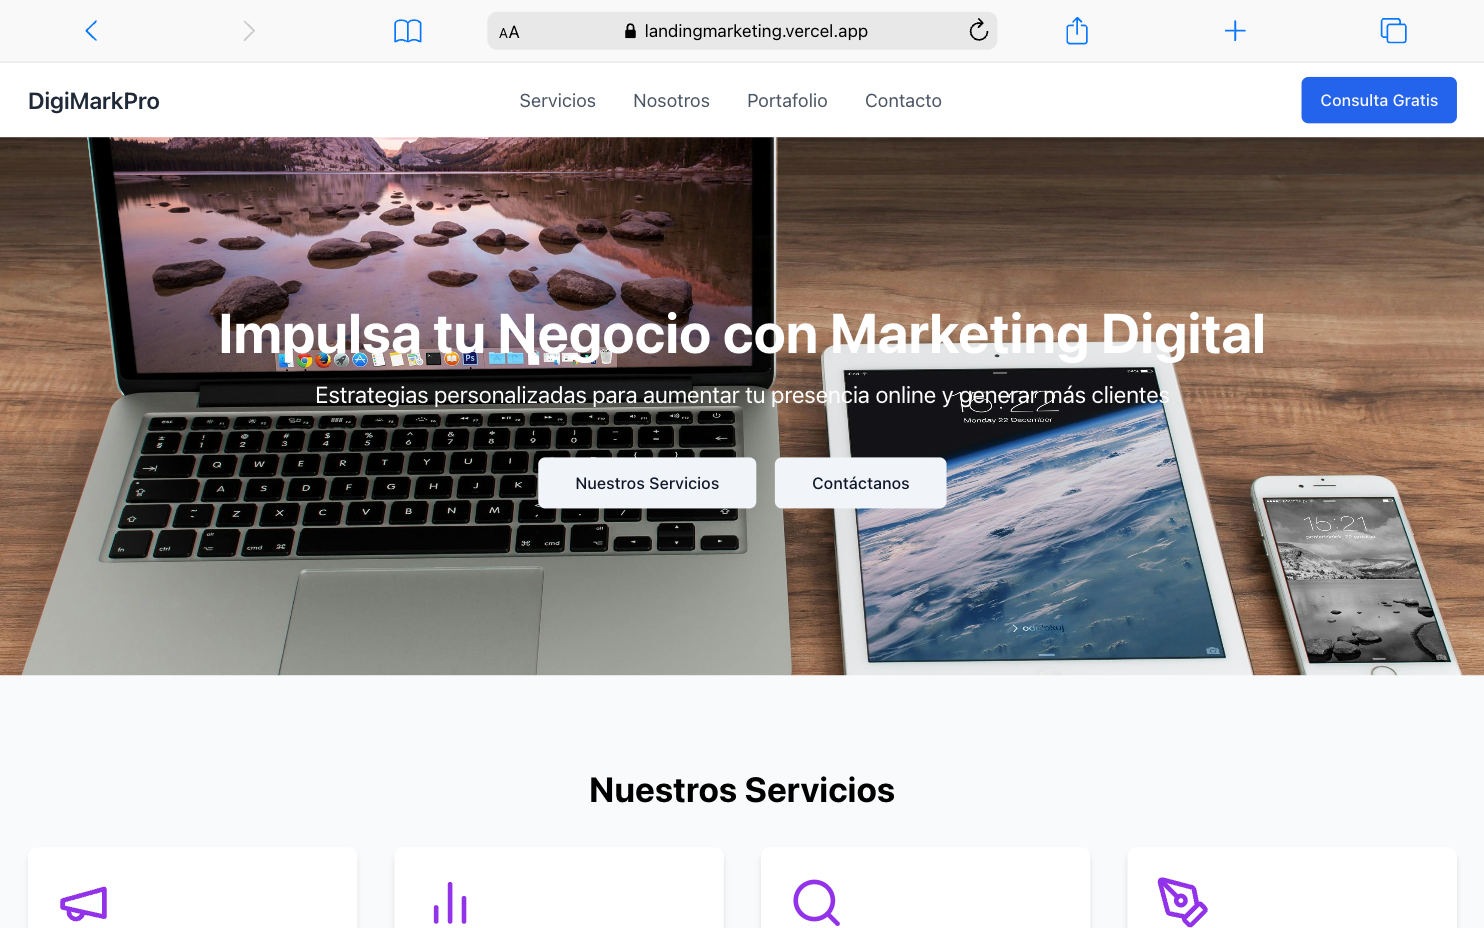The height and width of the screenshot is (928, 1484).
Task: Open the Servicios navigation menu item
Action: (557, 100)
